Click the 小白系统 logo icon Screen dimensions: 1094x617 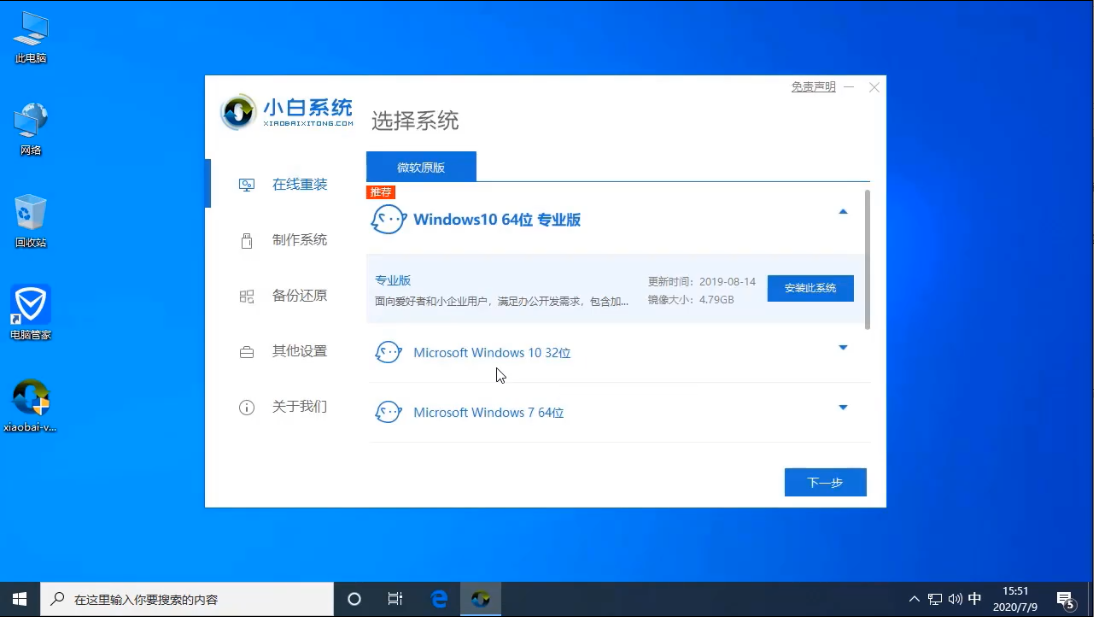(237, 112)
